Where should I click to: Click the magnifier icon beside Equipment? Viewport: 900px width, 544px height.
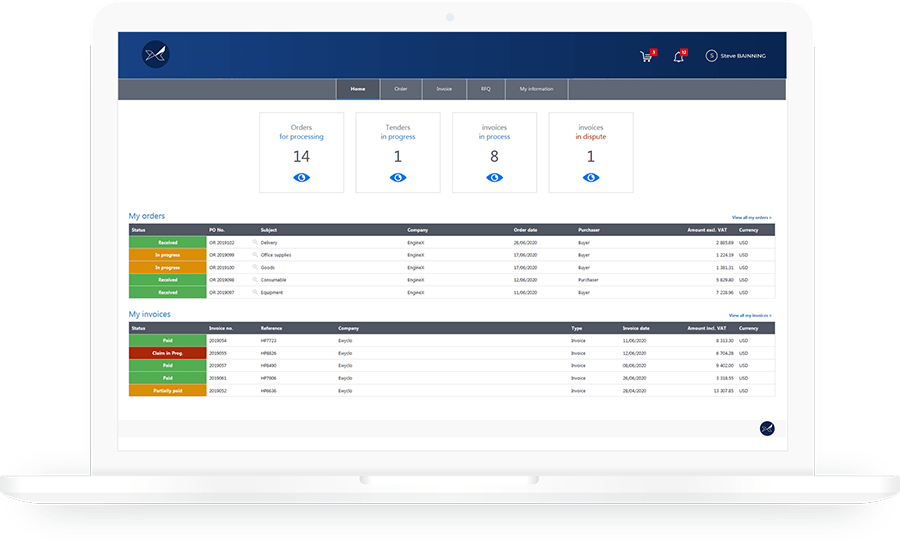tap(255, 292)
